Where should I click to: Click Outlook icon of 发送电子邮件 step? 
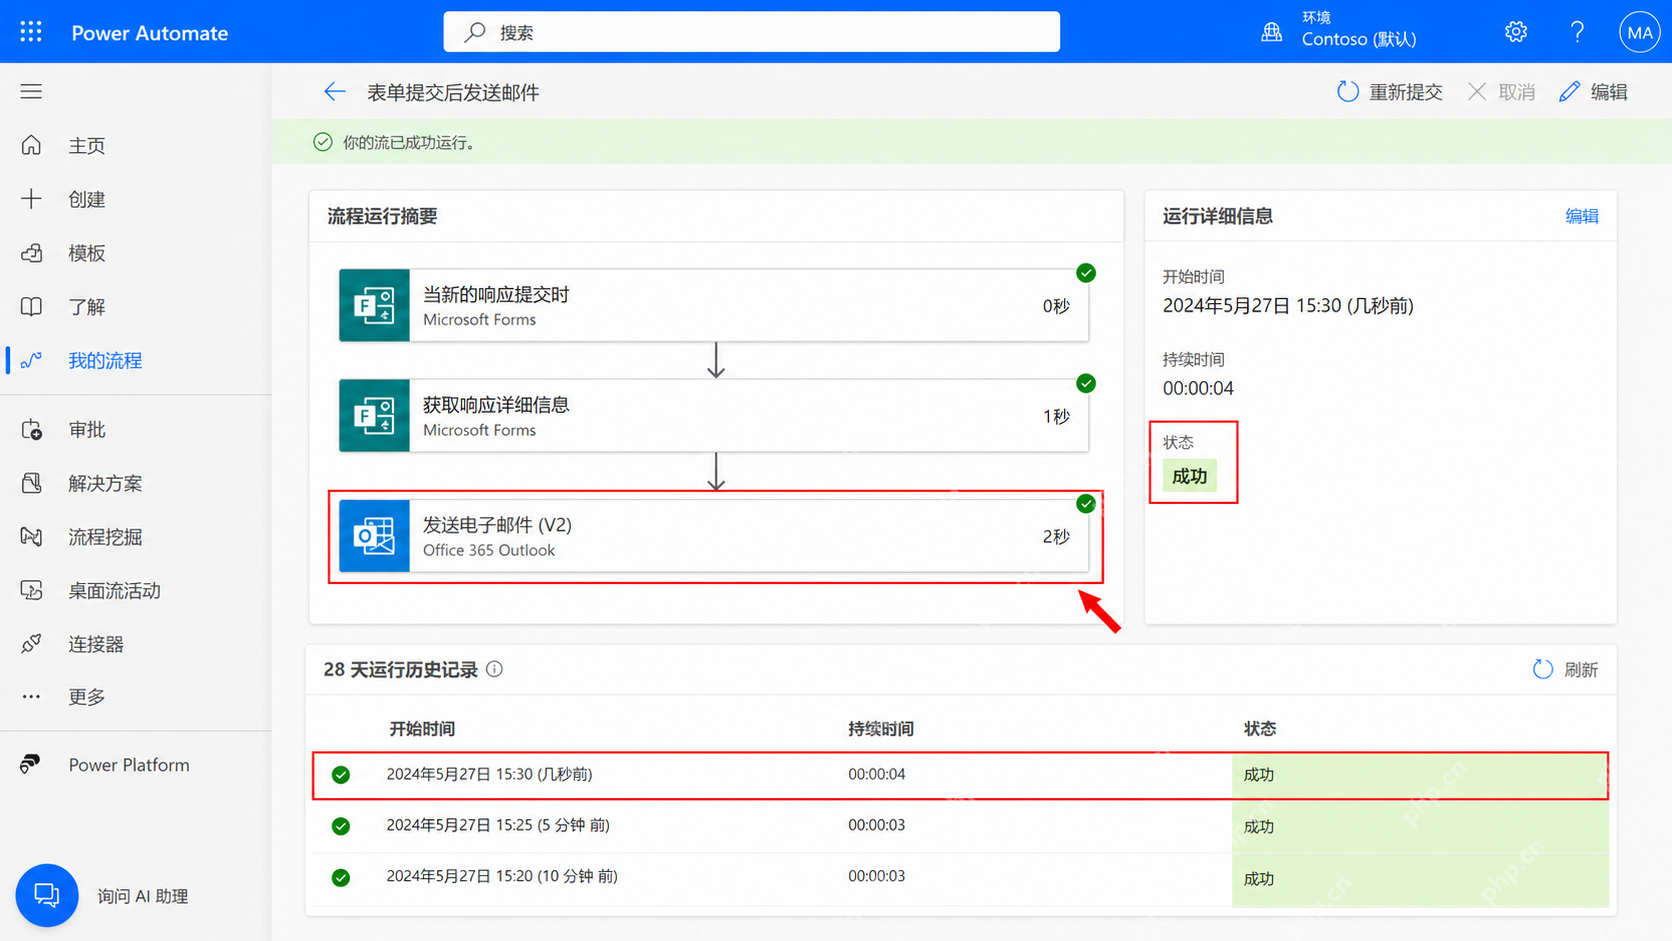click(374, 536)
